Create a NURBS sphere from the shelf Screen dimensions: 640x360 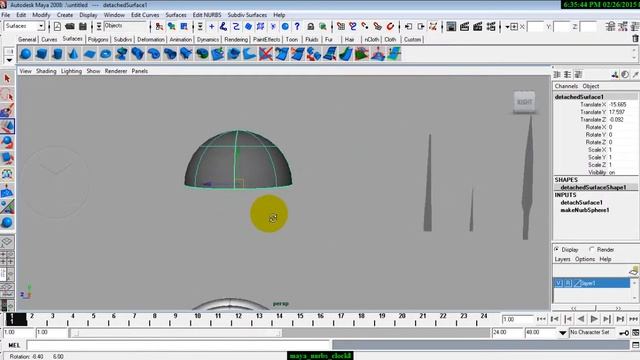(25, 54)
